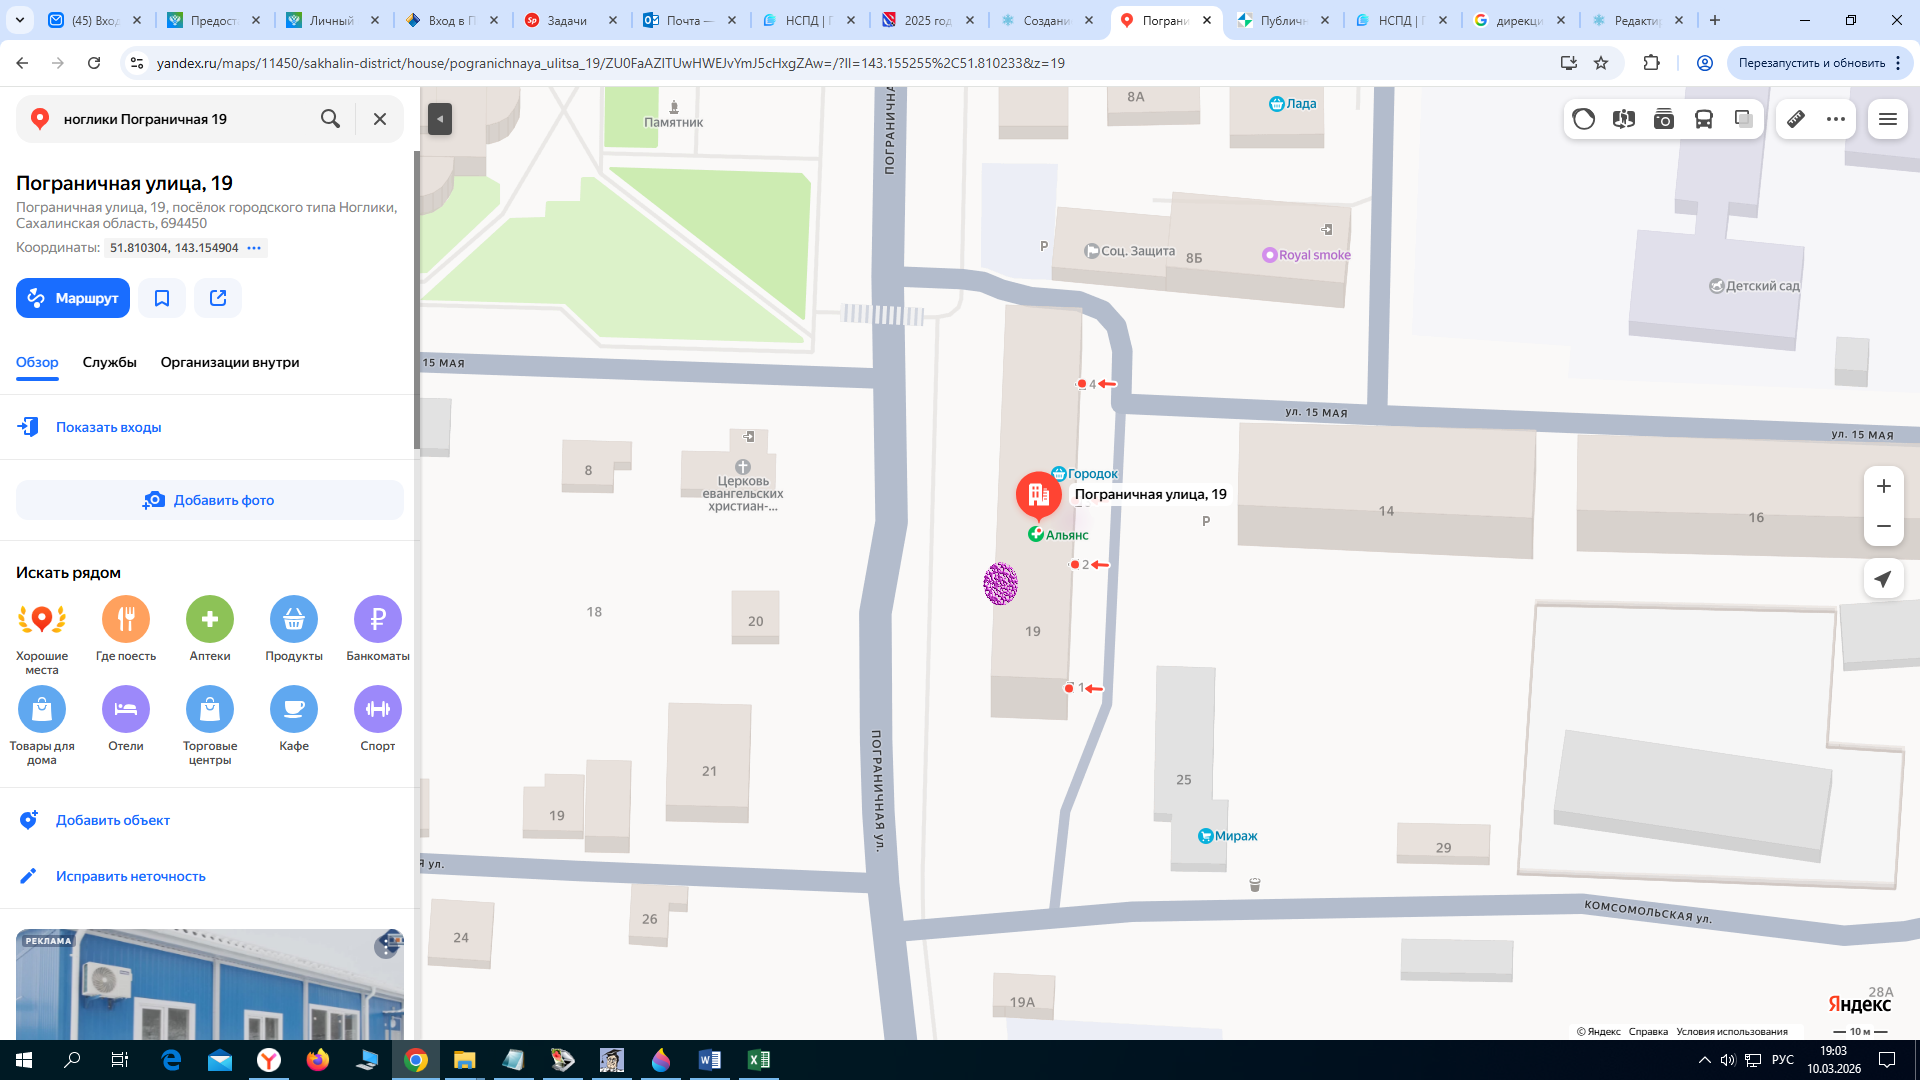Screen dimensions: 1920x1080
Task: Select the Аптеки nearby icon
Action: coord(210,619)
